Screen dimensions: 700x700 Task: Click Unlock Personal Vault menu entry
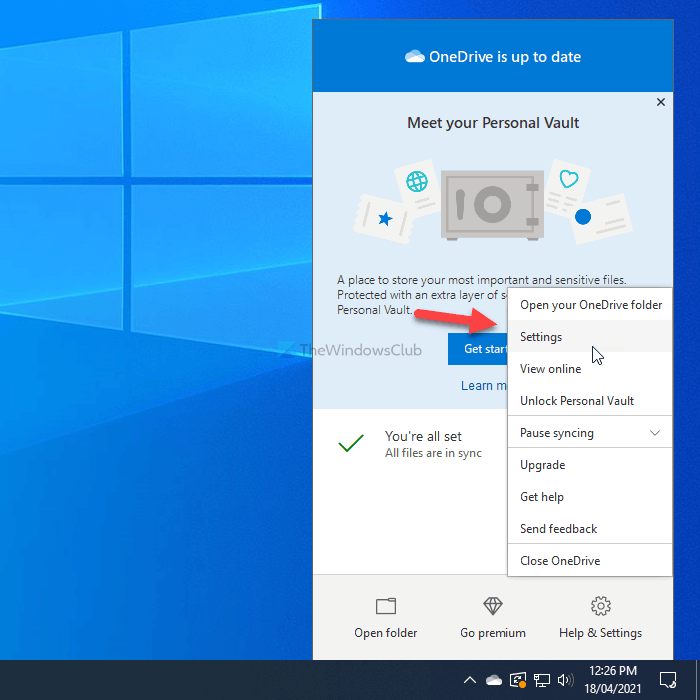[x=577, y=401]
